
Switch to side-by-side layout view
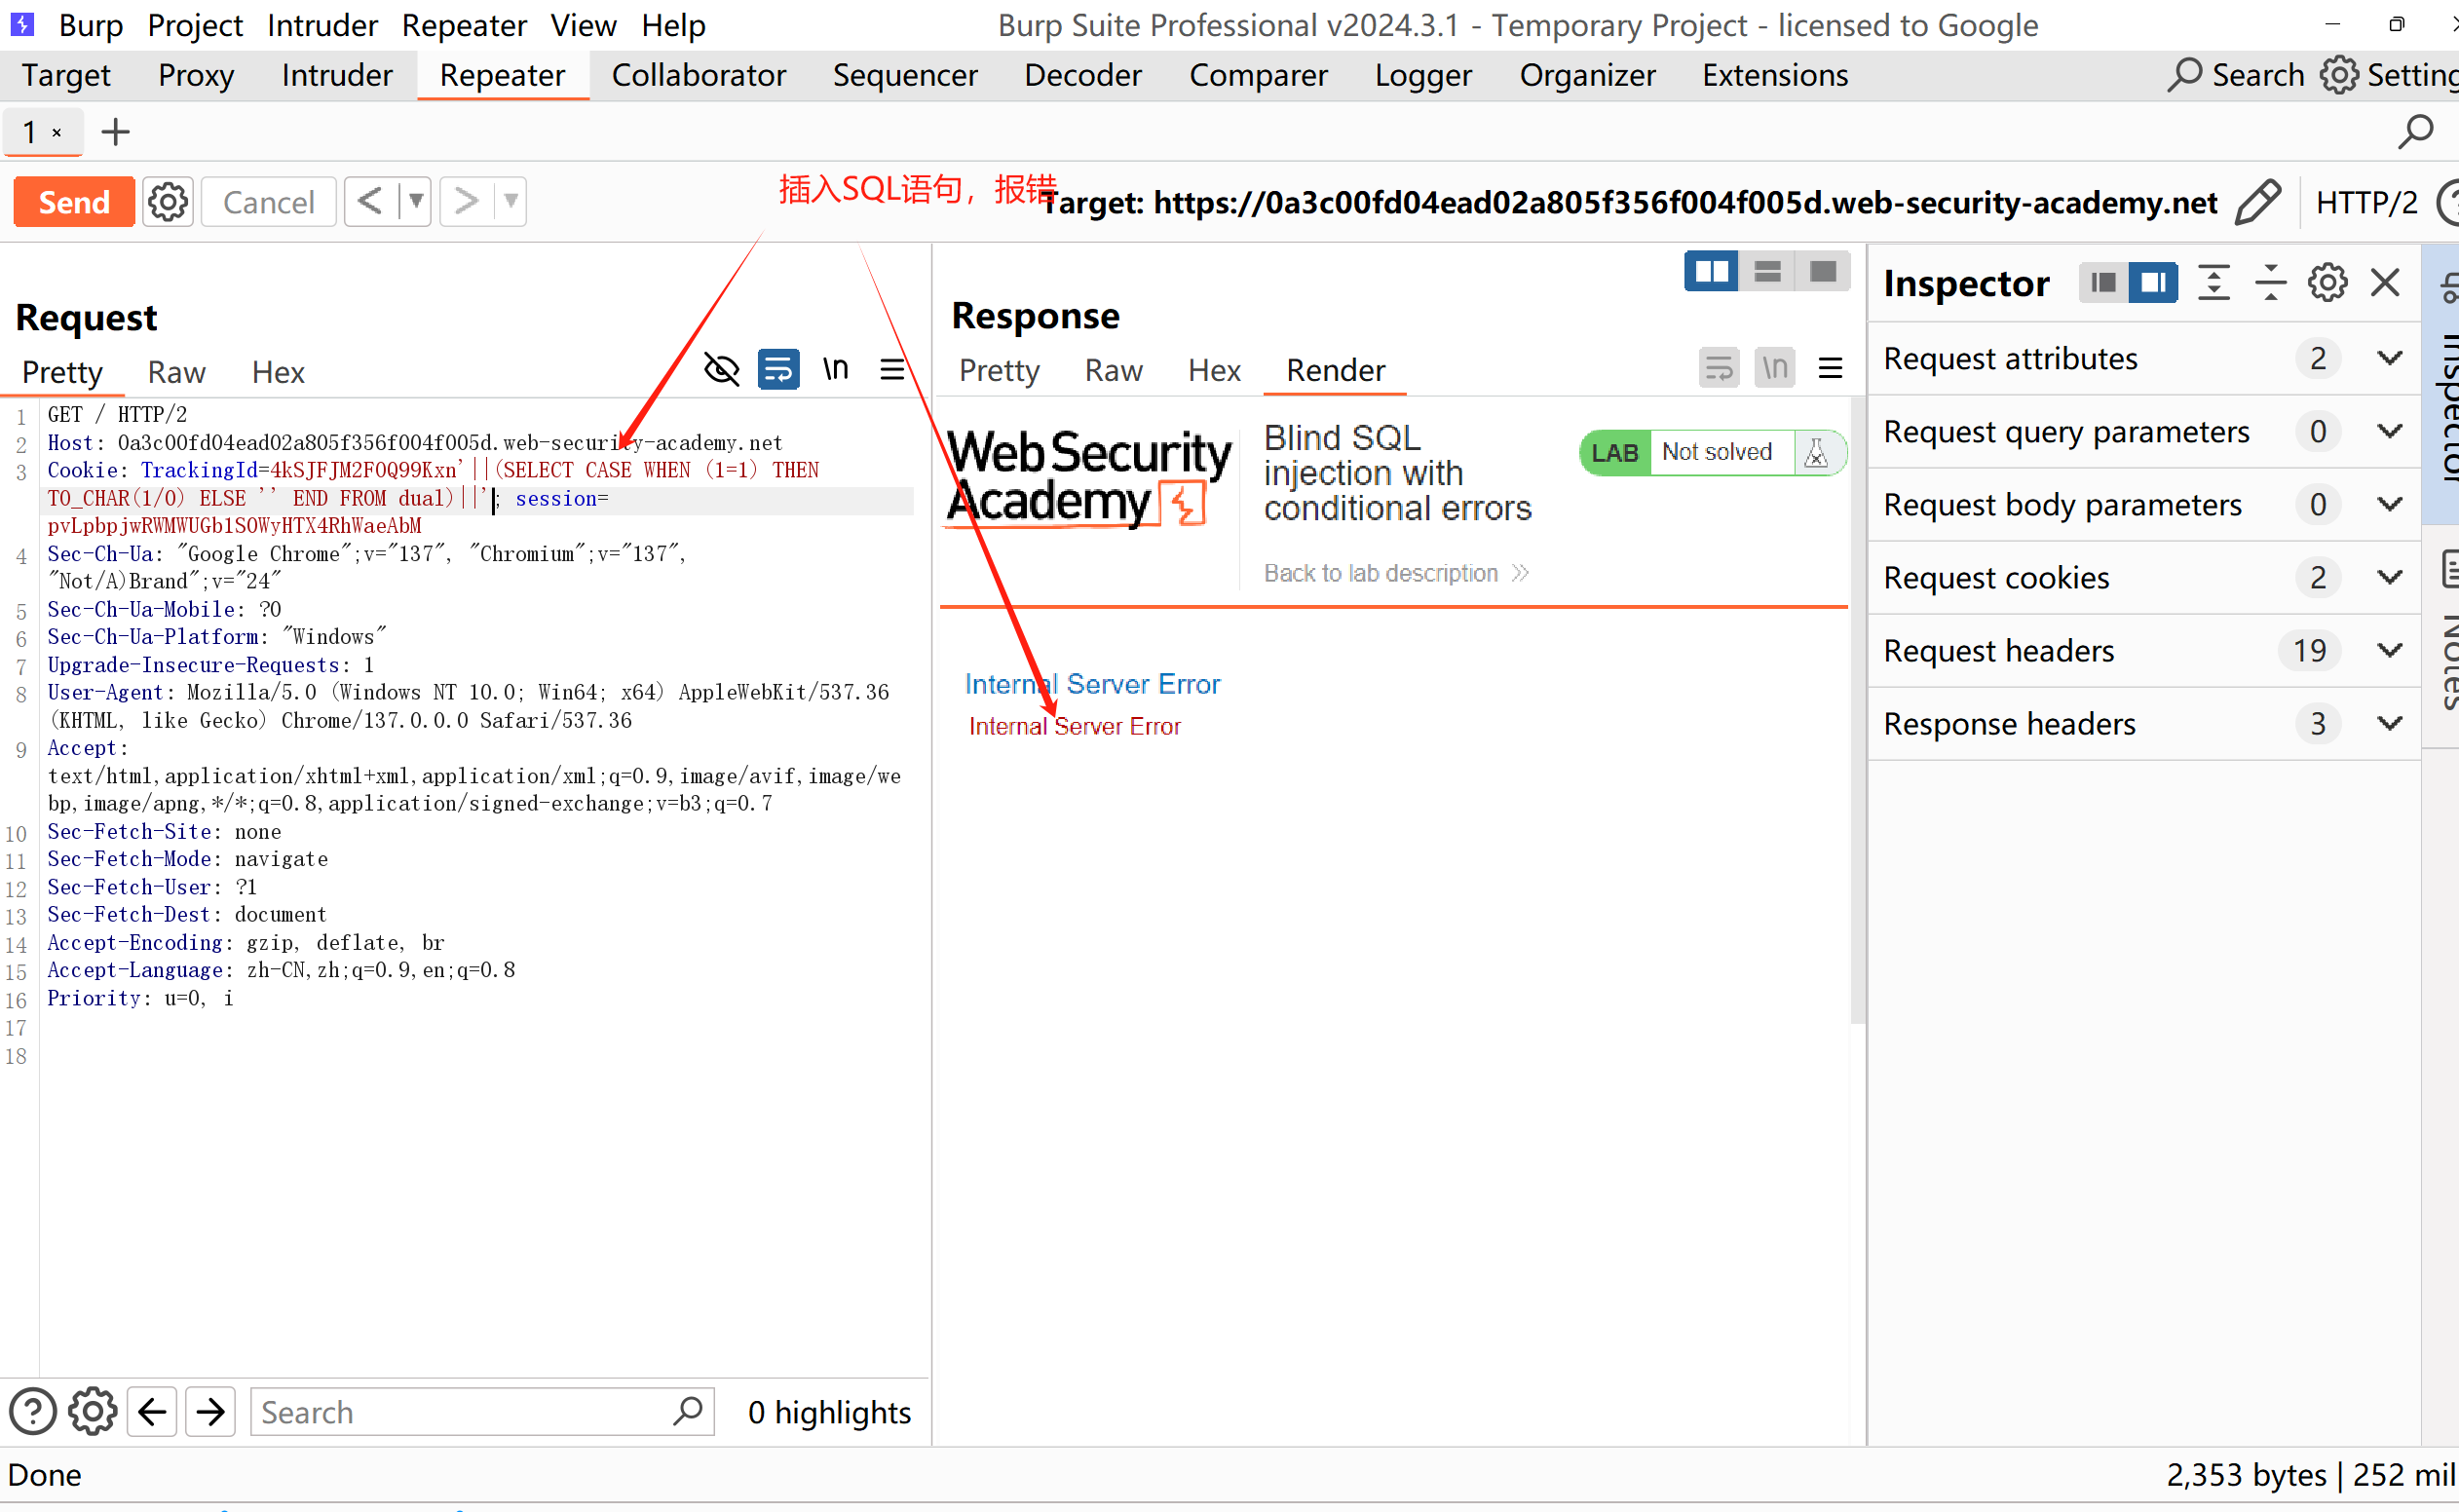(x=1711, y=271)
